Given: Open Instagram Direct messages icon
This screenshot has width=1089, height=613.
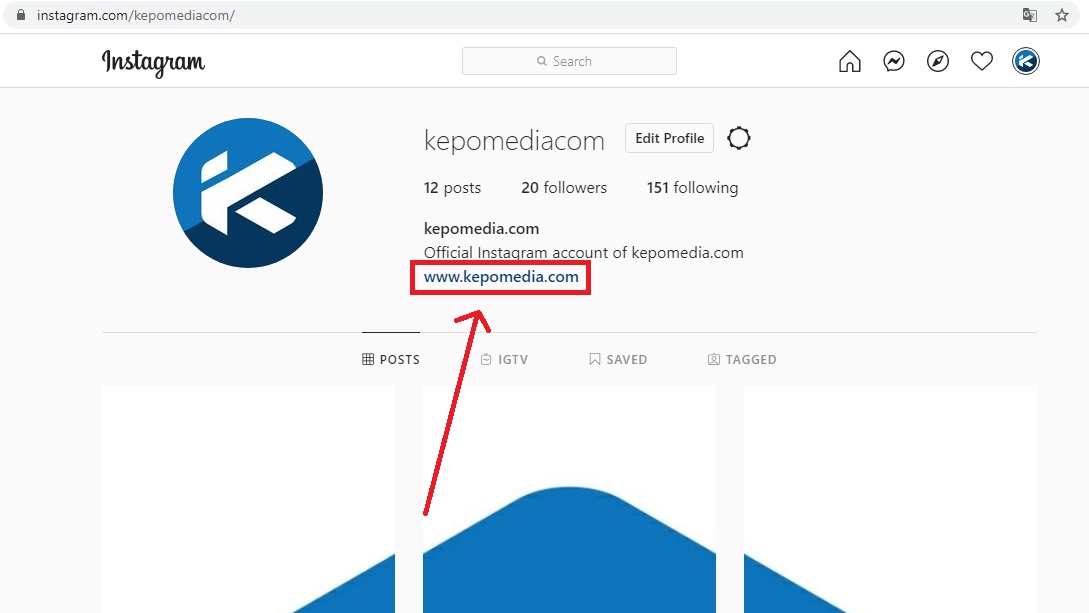Looking at the screenshot, I should (893, 61).
